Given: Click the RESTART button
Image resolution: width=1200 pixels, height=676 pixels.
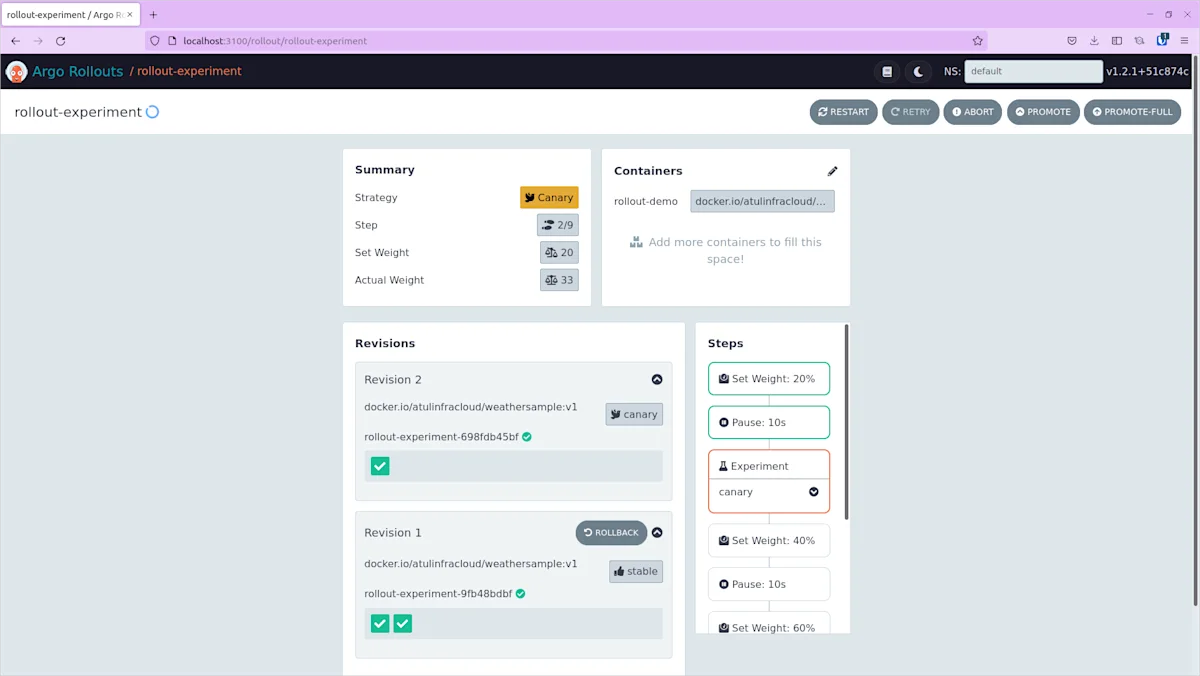Looking at the screenshot, I should 843,112.
